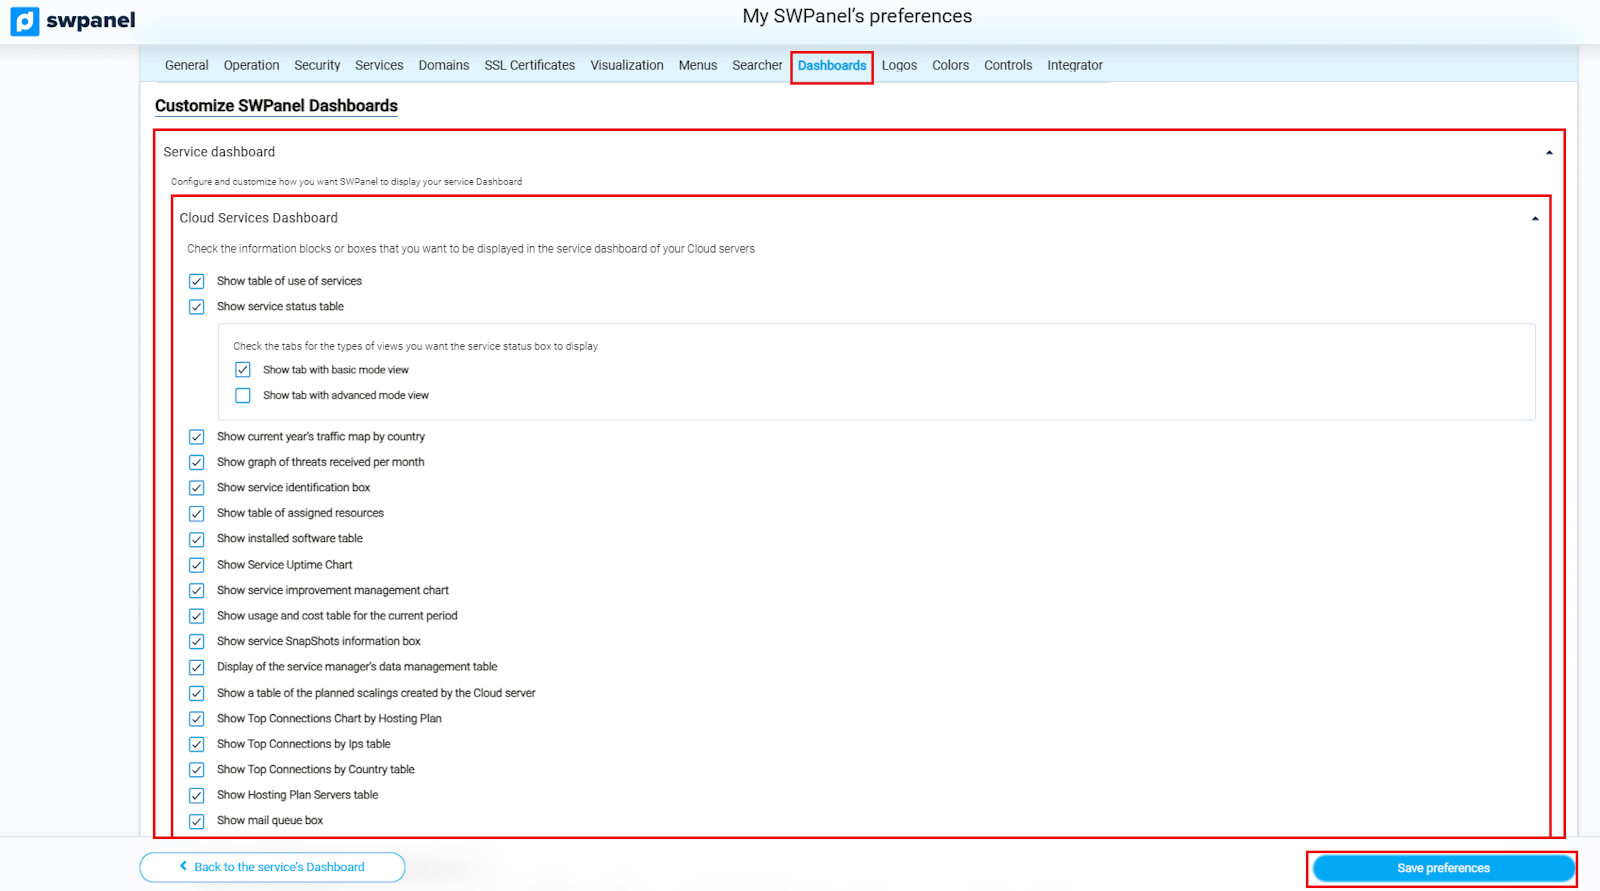
Task: Switch to the SSL Certificates tab
Action: pos(529,66)
